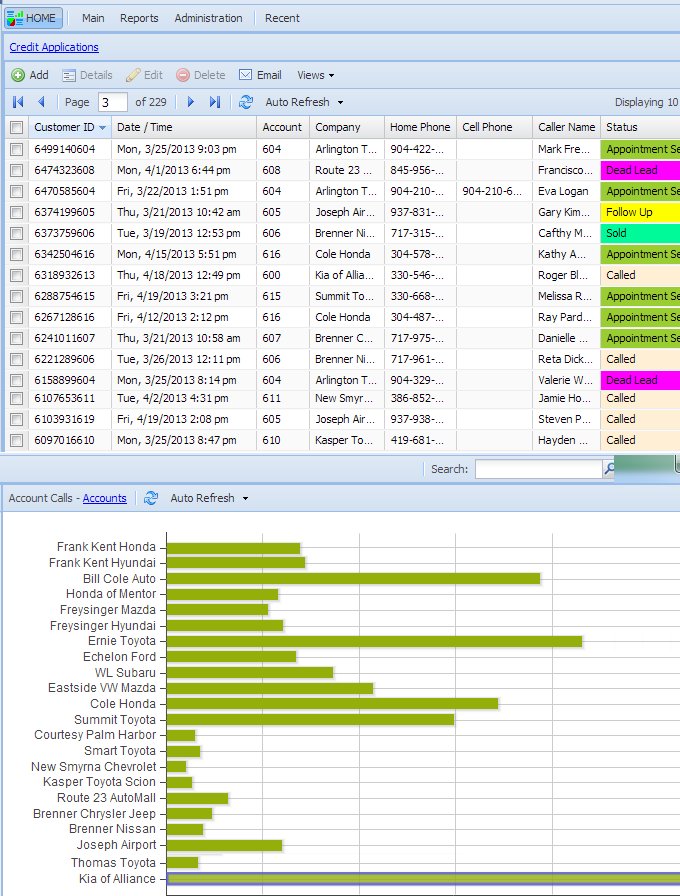680x896 pixels.
Task: Open the Customer ID column sort arrow
Action: click(x=103, y=128)
